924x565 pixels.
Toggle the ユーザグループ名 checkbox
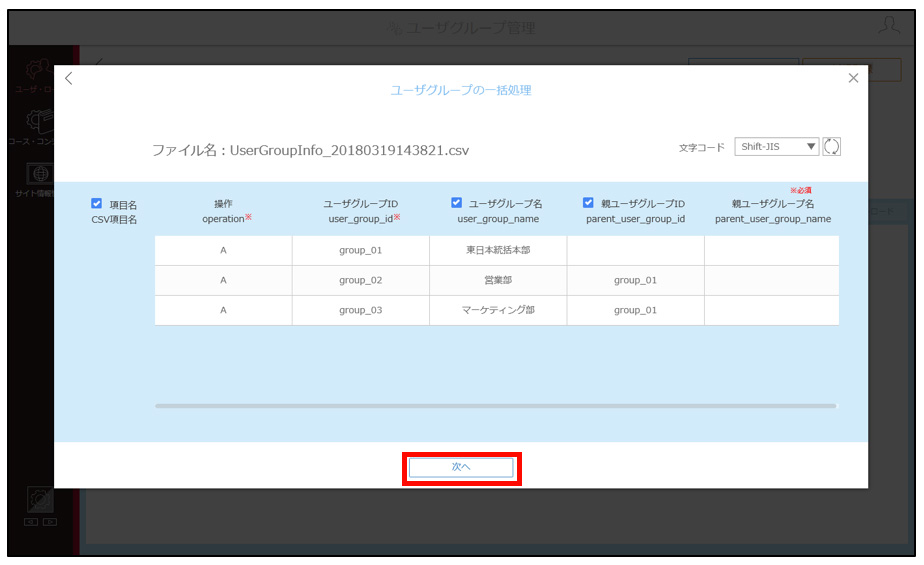coord(456,203)
